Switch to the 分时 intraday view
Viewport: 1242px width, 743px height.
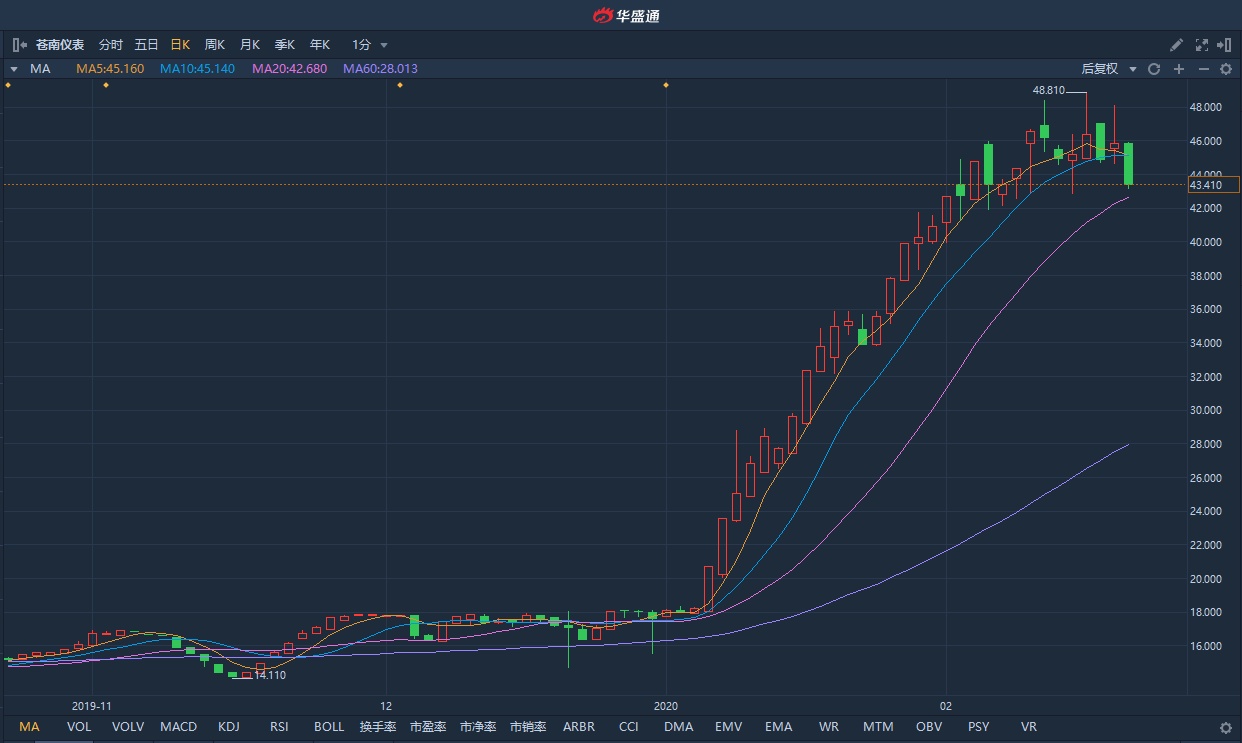(111, 45)
